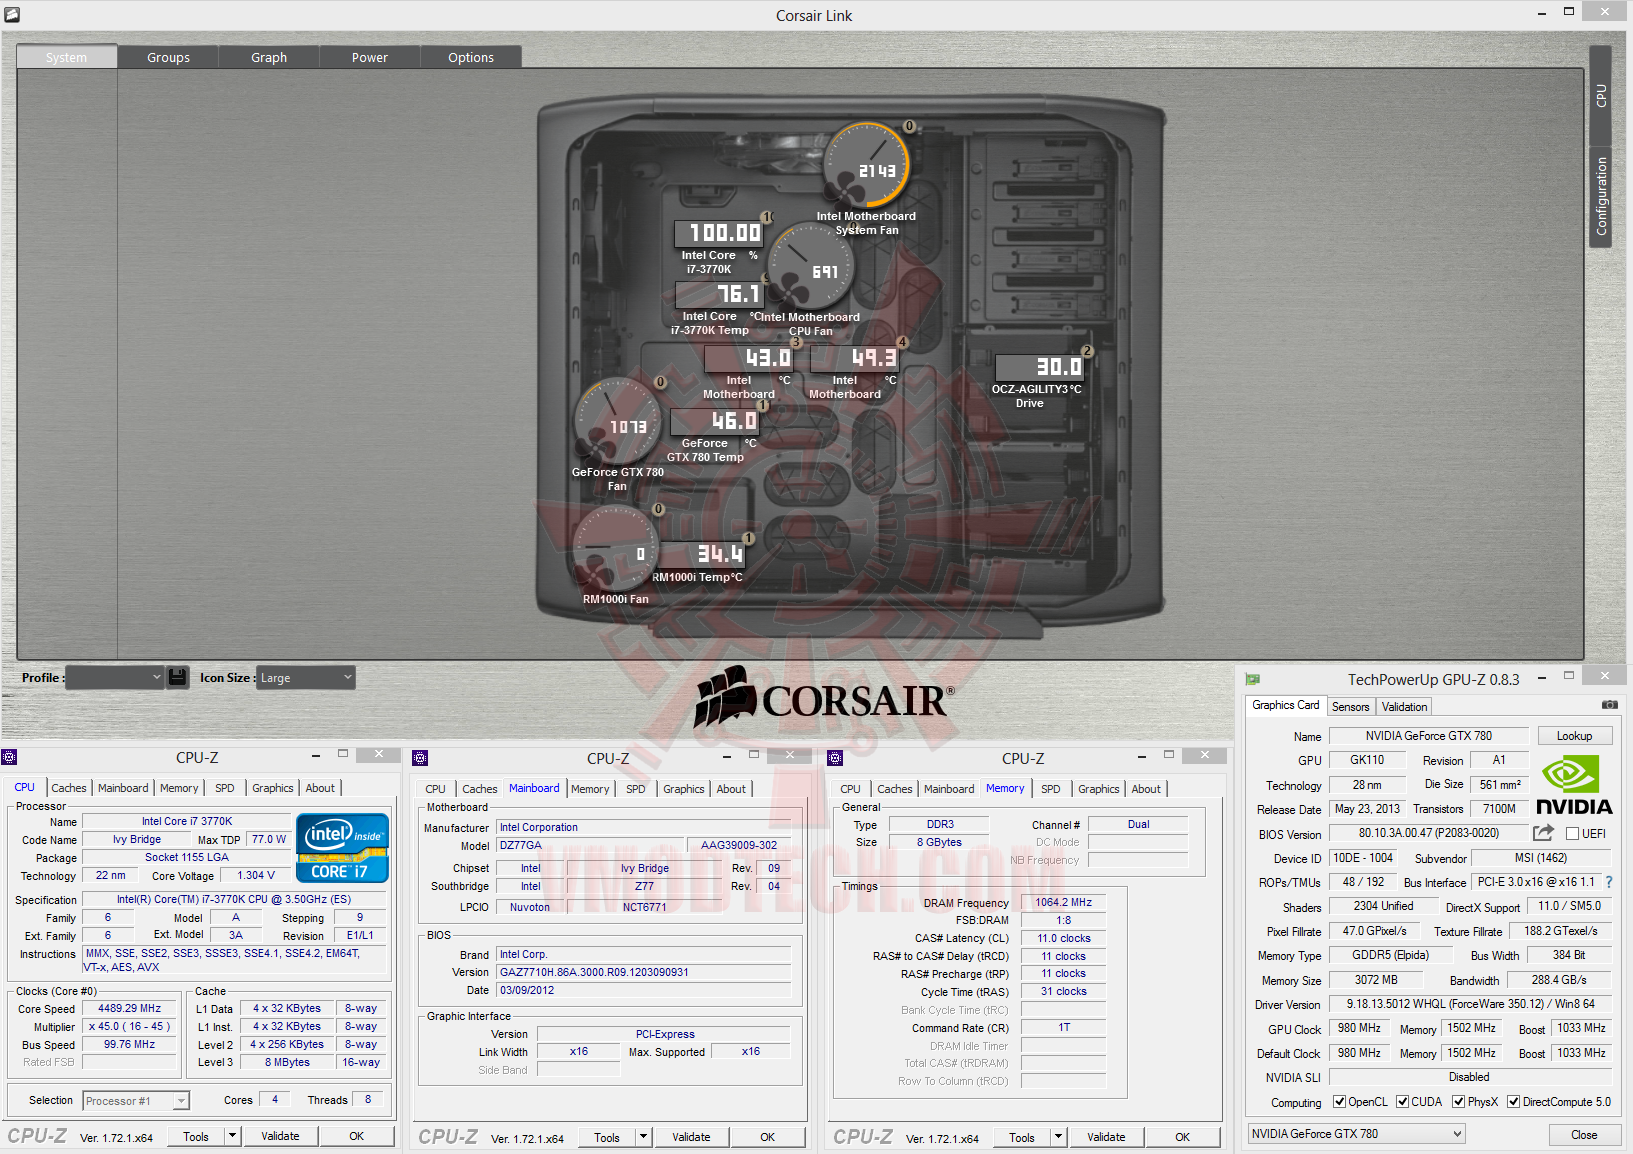
Task: Click the Corsair Link title bar app icon
Action: (12, 14)
